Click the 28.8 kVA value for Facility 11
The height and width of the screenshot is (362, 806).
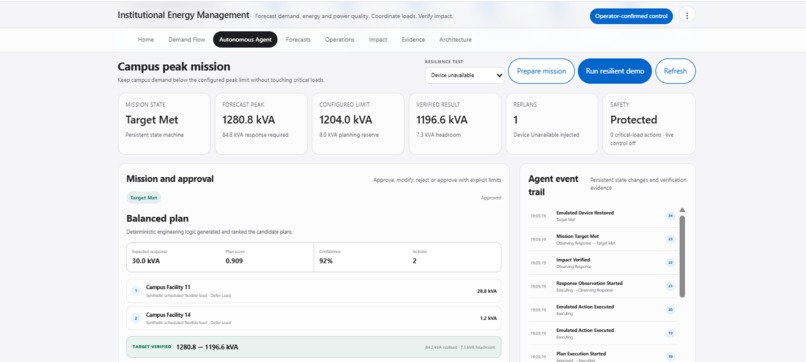coord(487,291)
